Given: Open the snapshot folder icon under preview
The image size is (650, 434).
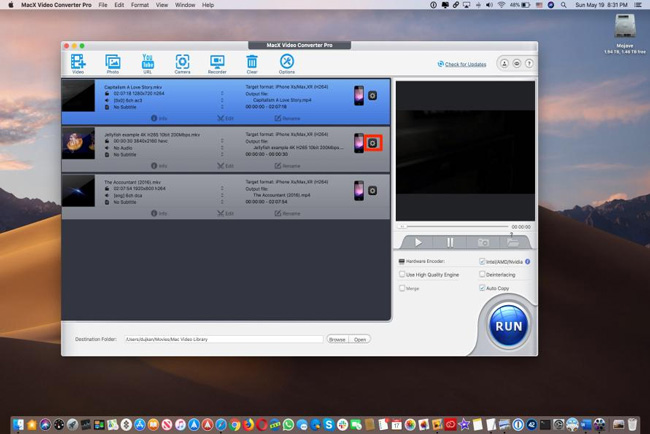Looking at the screenshot, I should [x=513, y=242].
